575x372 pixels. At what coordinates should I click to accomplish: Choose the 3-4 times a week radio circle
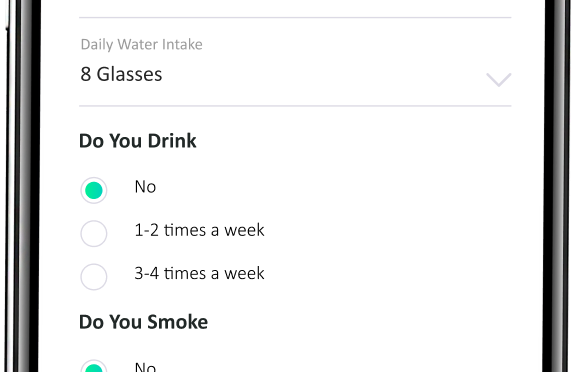point(94,277)
